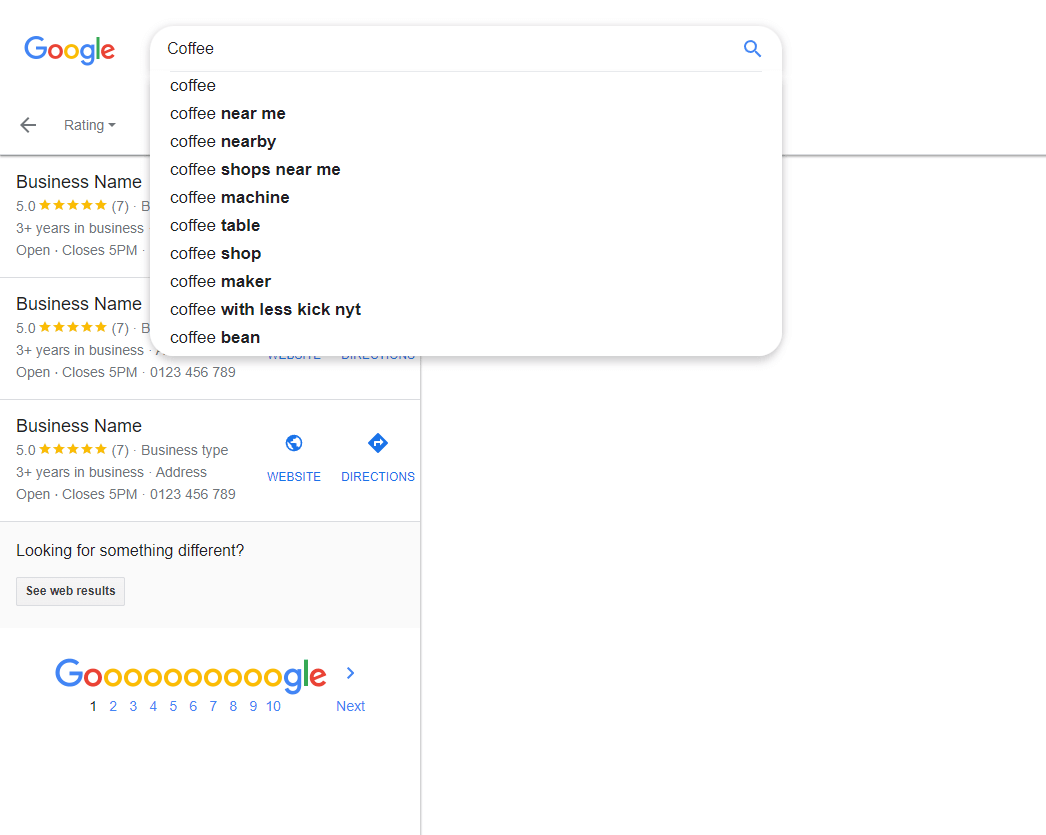The image size is (1046, 835).
Task: Go to results page 7
Action: pyautogui.click(x=213, y=706)
